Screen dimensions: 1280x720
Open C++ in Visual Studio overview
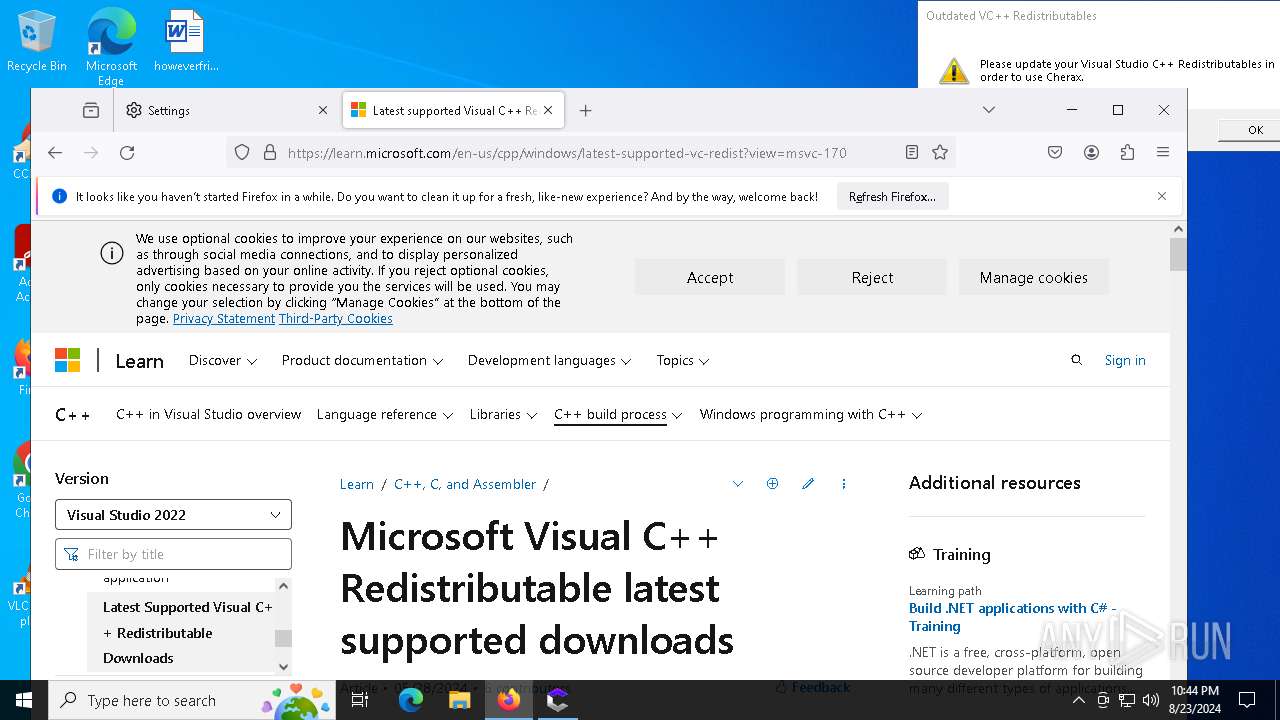point(208,414)
